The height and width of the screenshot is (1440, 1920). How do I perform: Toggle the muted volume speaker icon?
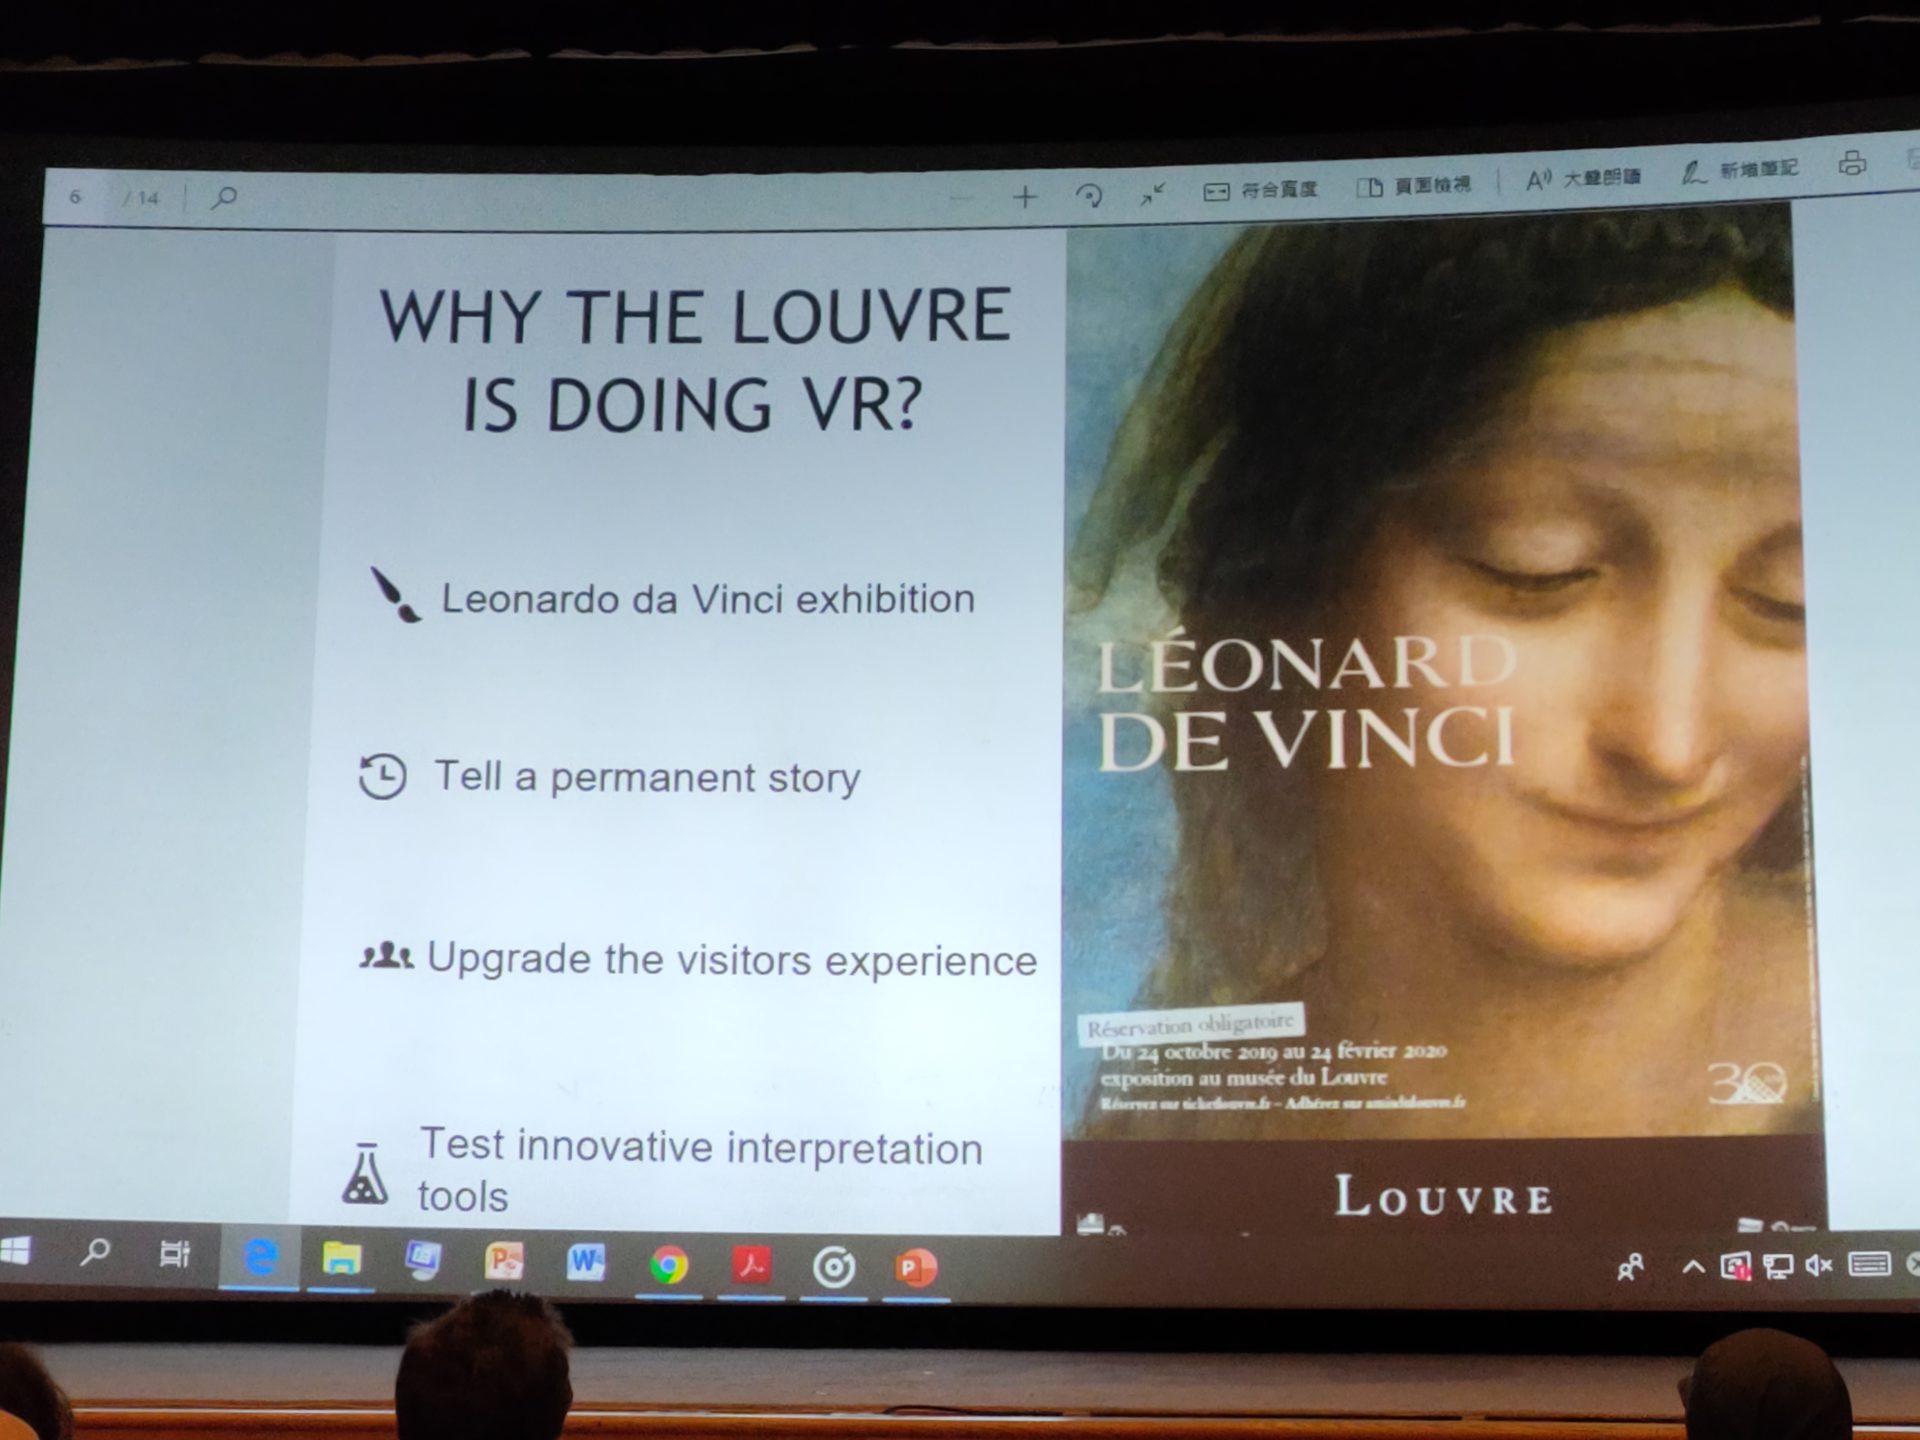1818,1266
